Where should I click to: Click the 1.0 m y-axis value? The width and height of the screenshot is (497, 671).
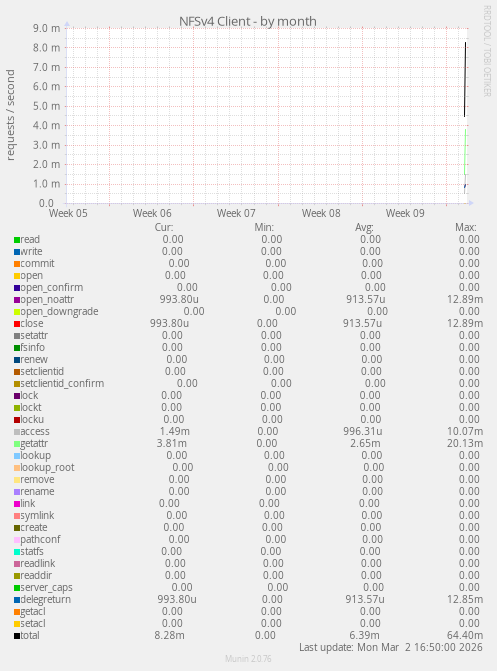tap(46, 184)
